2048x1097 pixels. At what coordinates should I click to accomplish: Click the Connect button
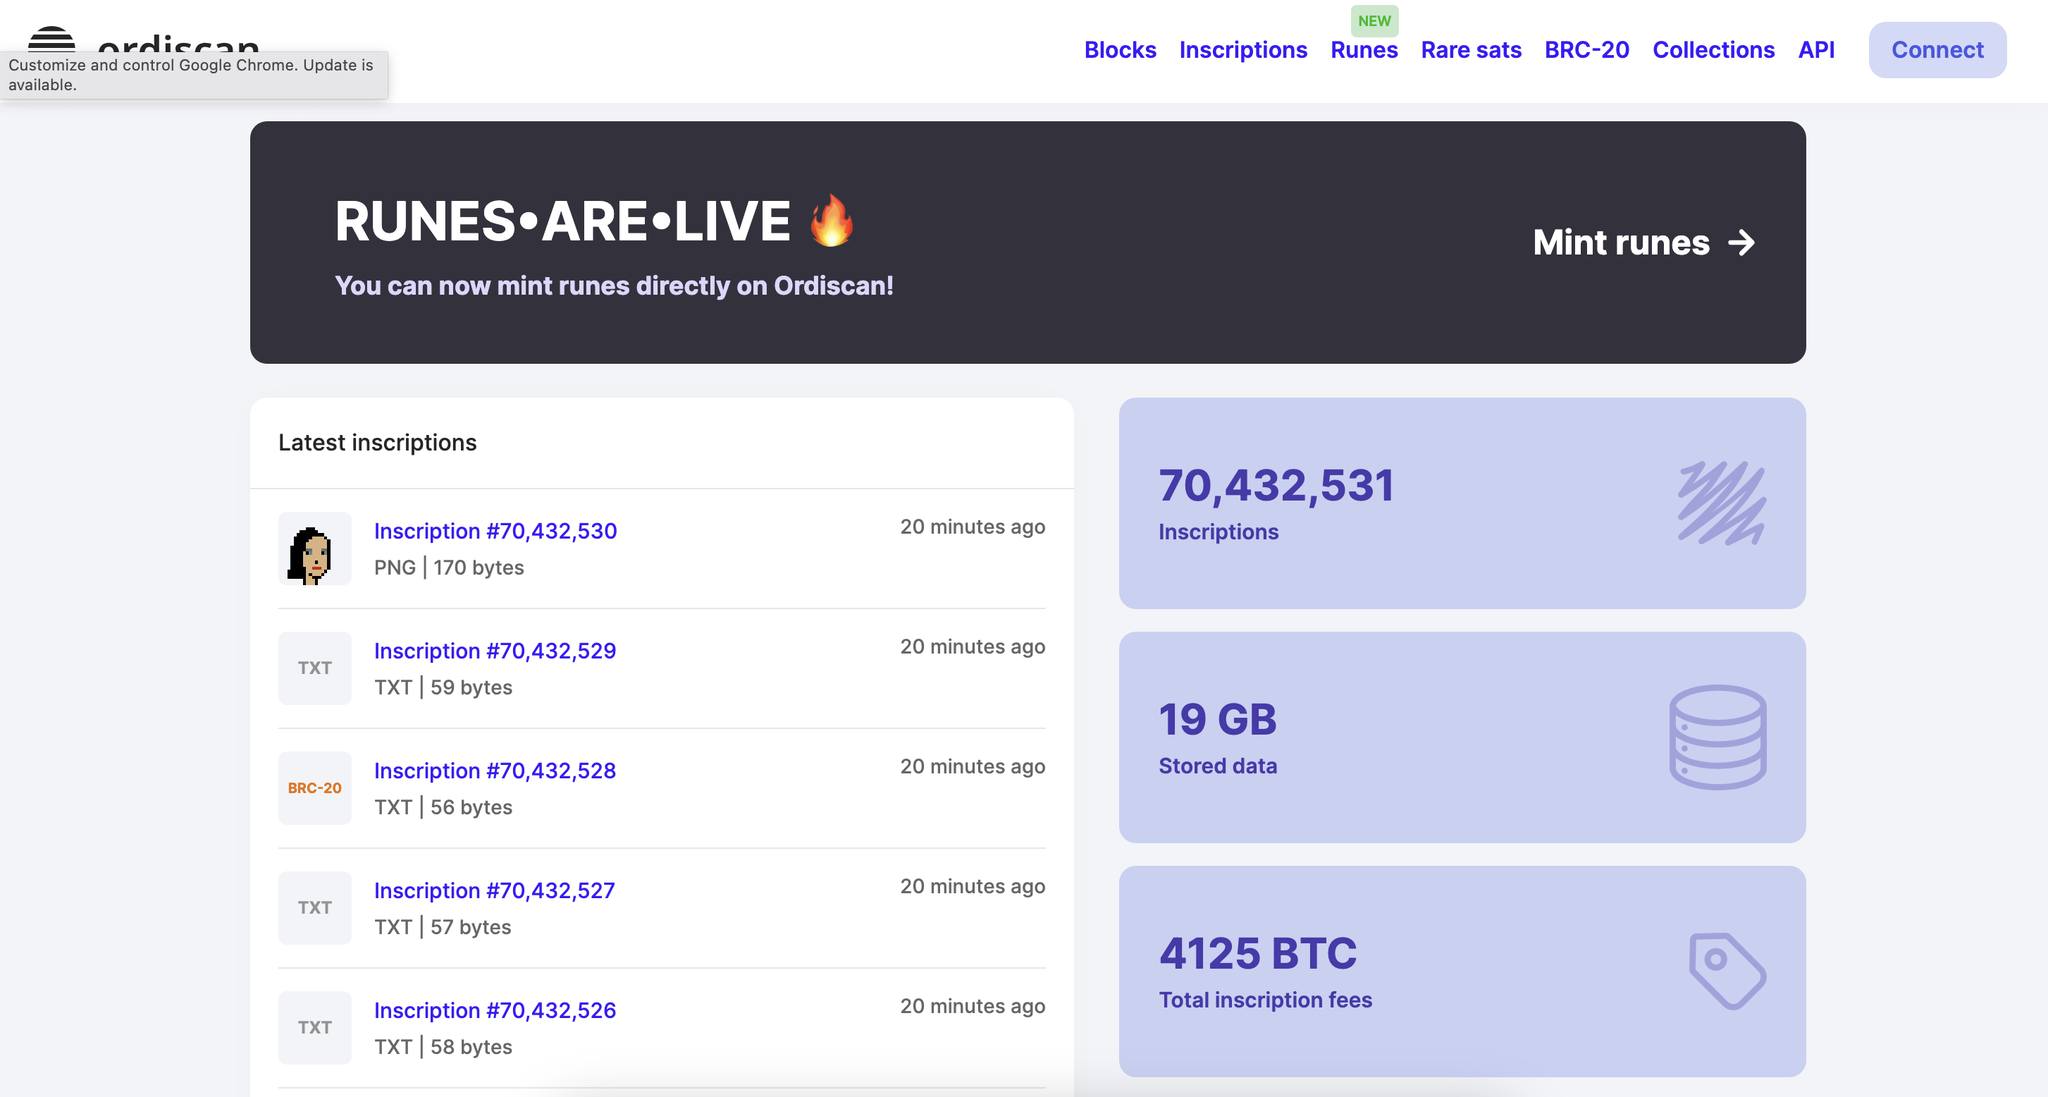1937,50
